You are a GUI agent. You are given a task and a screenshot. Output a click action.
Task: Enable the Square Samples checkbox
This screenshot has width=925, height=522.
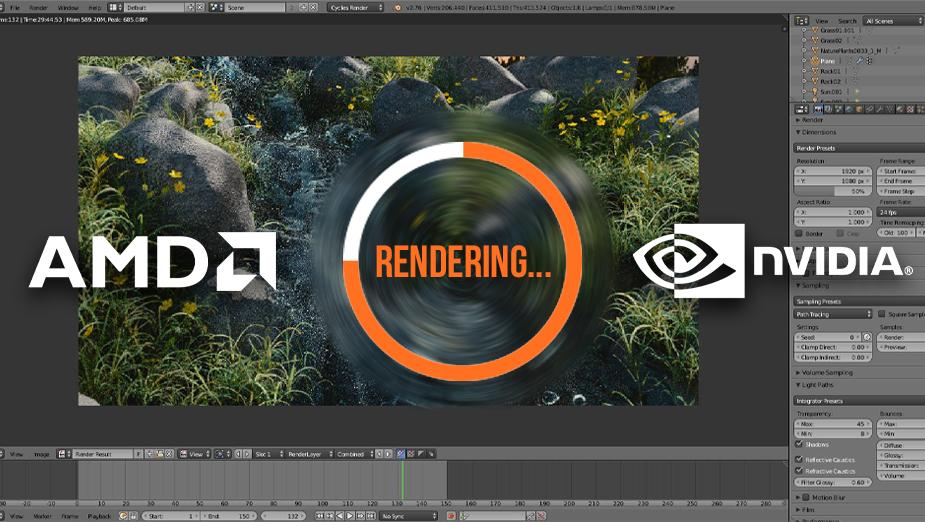881,314
